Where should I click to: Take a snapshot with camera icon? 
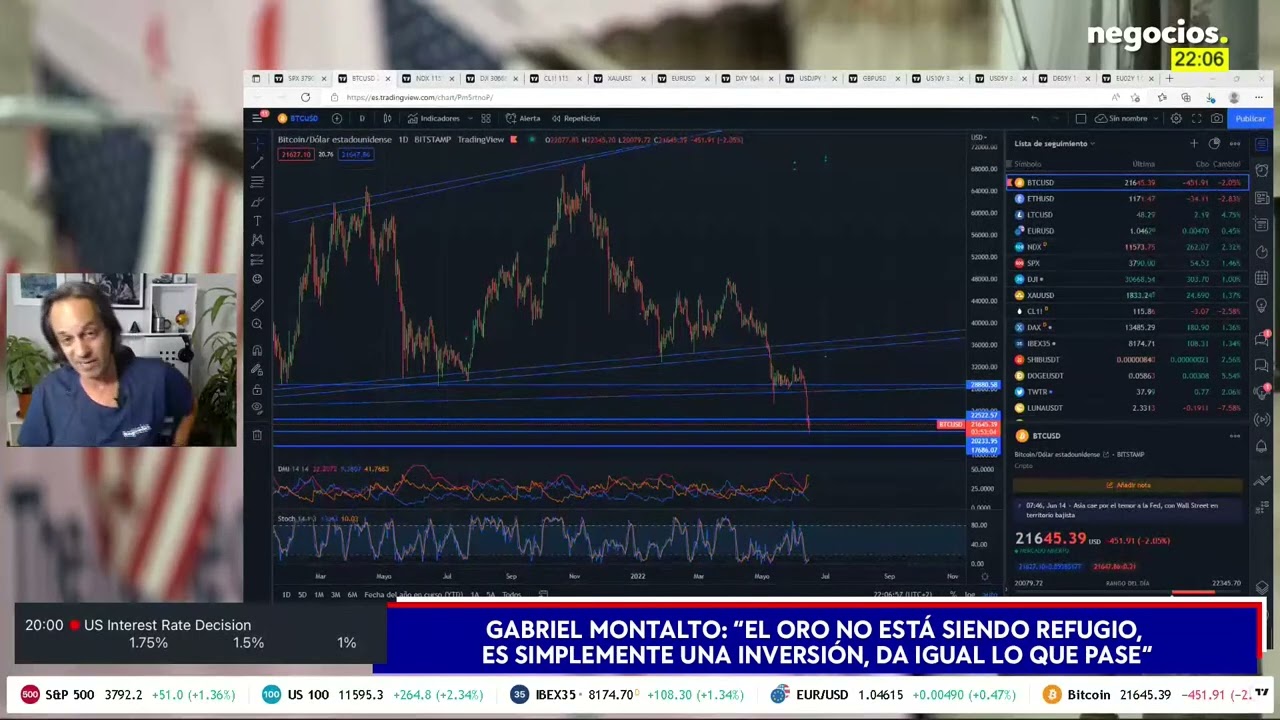click(1216, 118)
